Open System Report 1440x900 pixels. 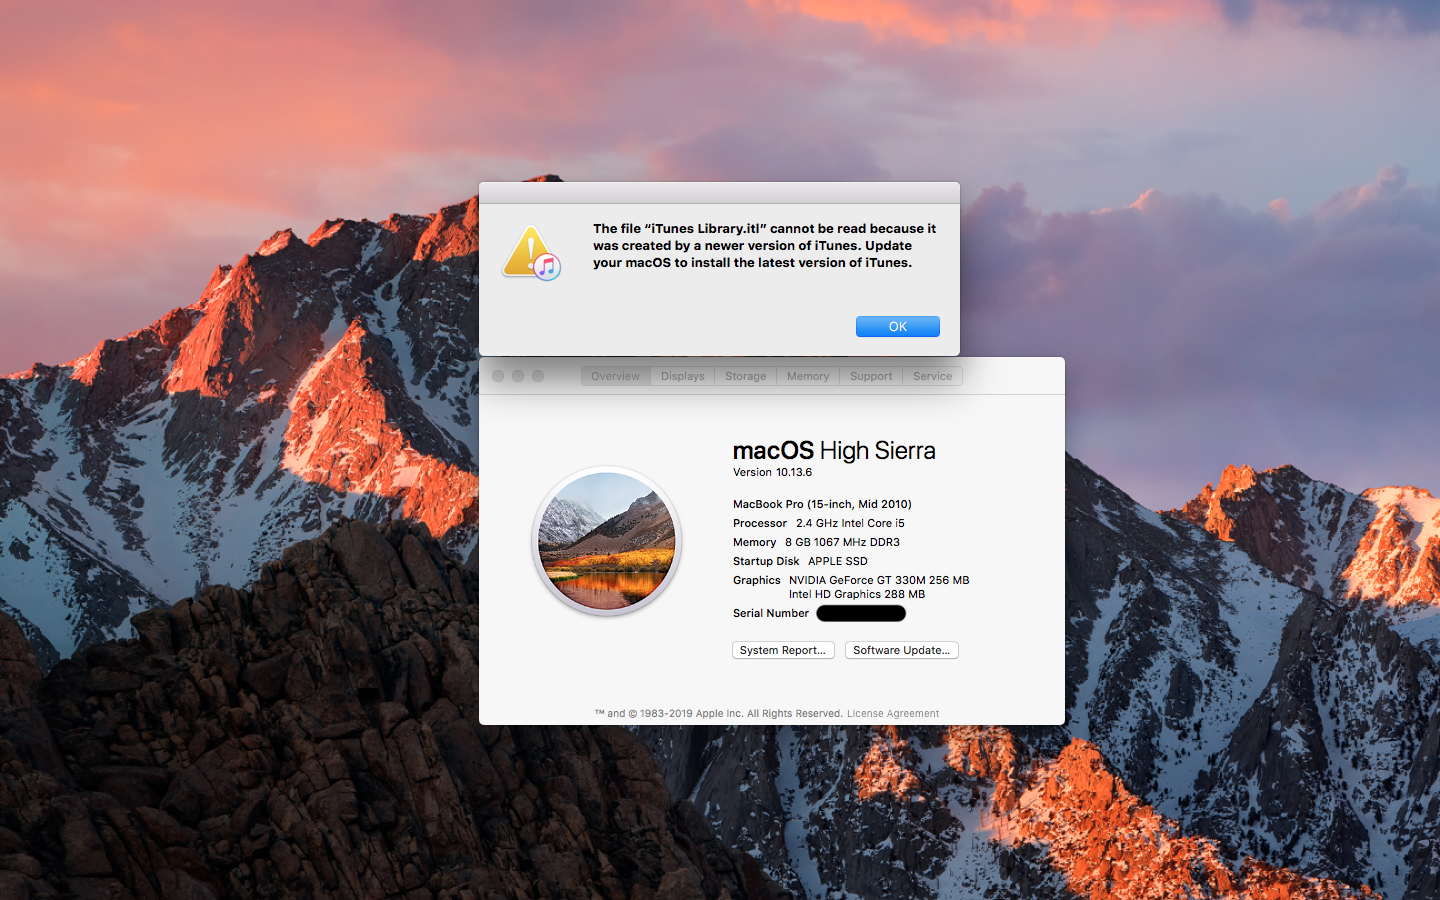click(783, 650)
